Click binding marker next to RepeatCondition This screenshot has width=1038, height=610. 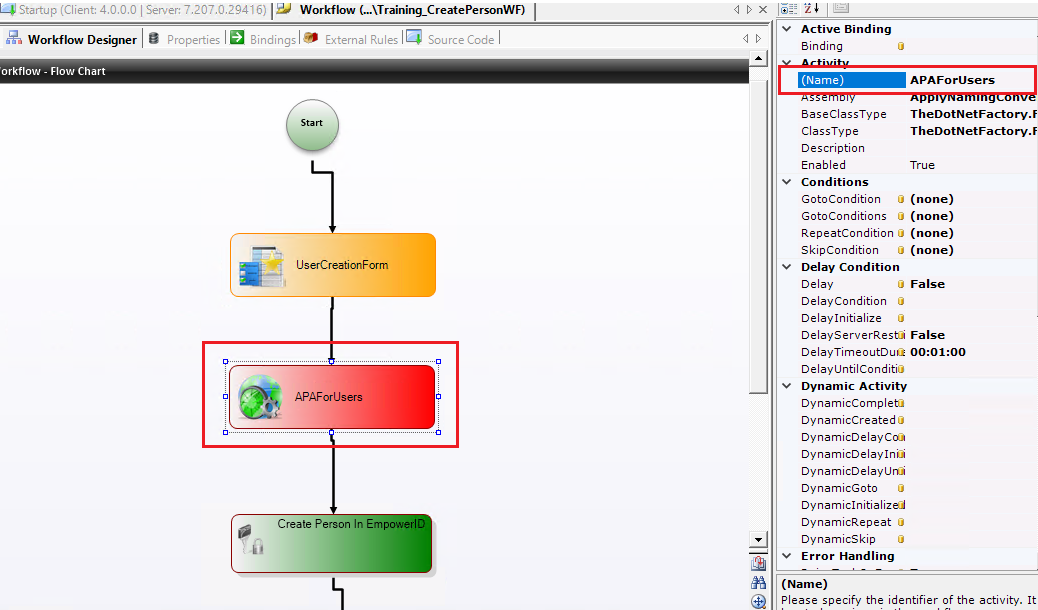900,233
